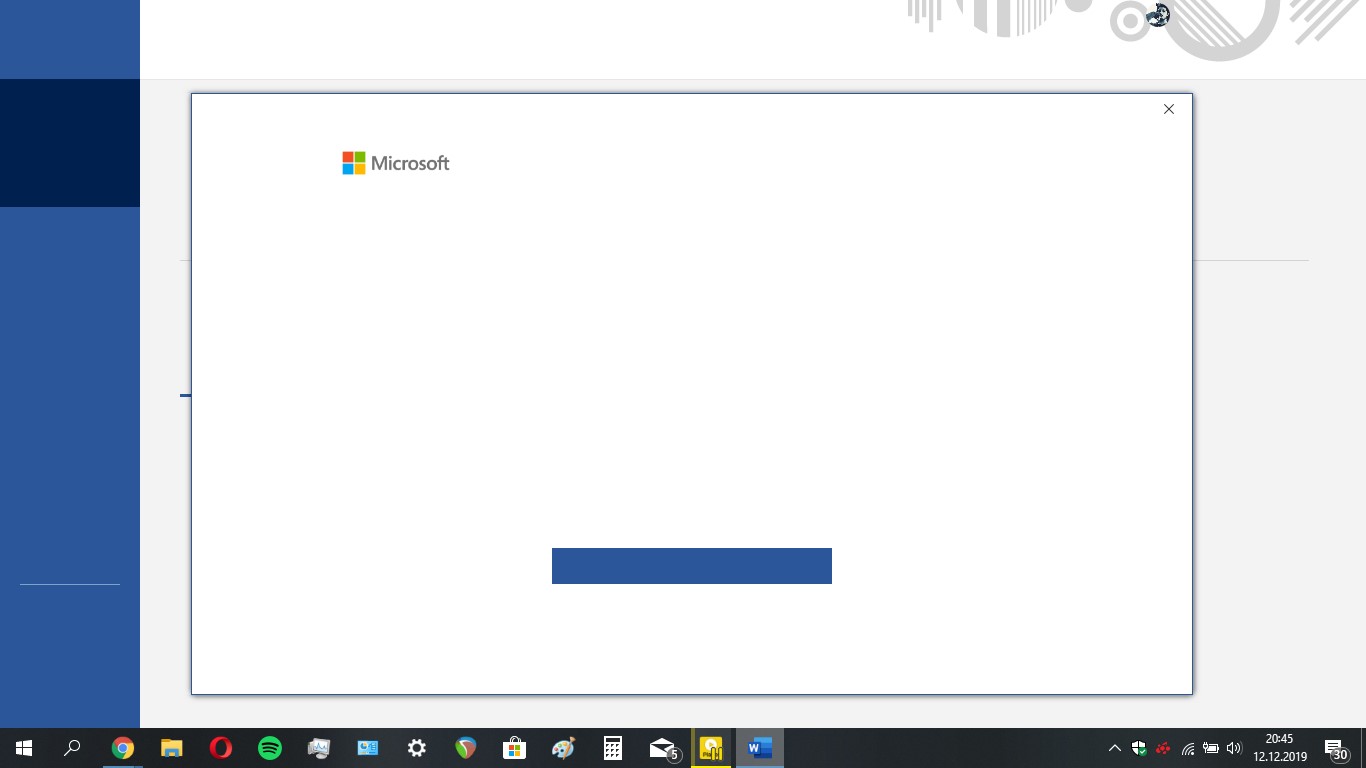The height and width of the screenshot is (768, 1366).
Task: Switch to Word in the taskbar
Action: tap(760, 748)
